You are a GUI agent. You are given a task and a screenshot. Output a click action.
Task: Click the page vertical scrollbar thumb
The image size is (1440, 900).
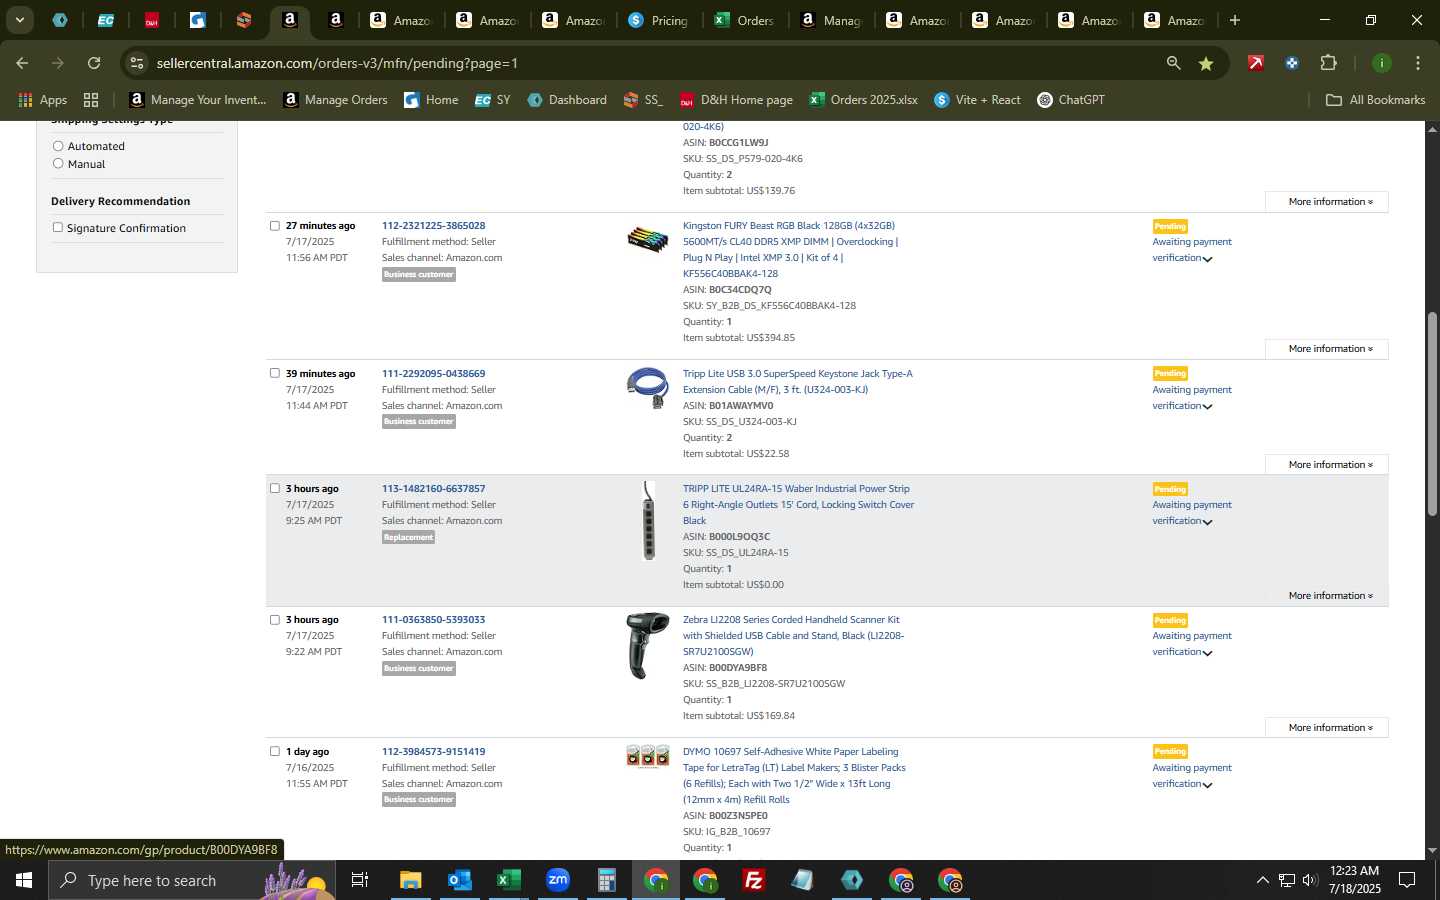pos(1432,414)
